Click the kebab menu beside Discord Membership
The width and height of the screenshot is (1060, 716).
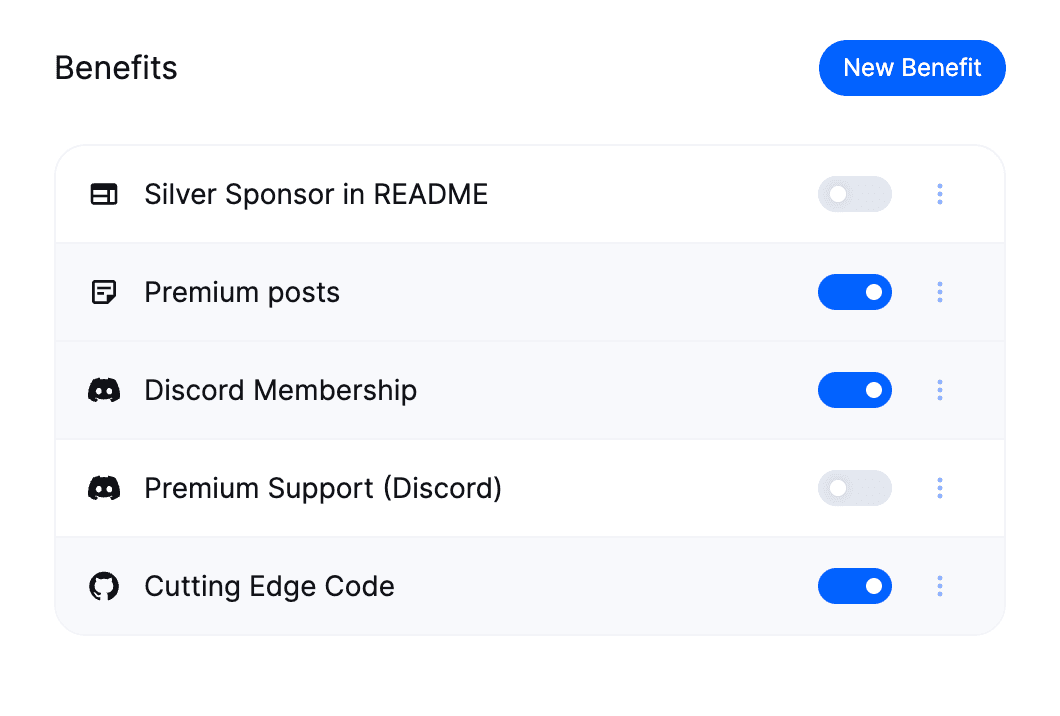tap(940, 390)
